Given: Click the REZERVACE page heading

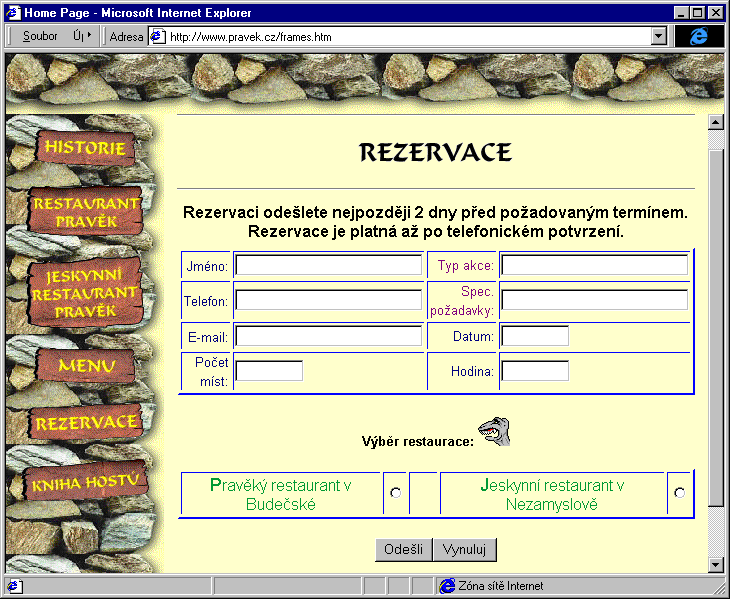Looking at the screenshot, I should point(435,153).
